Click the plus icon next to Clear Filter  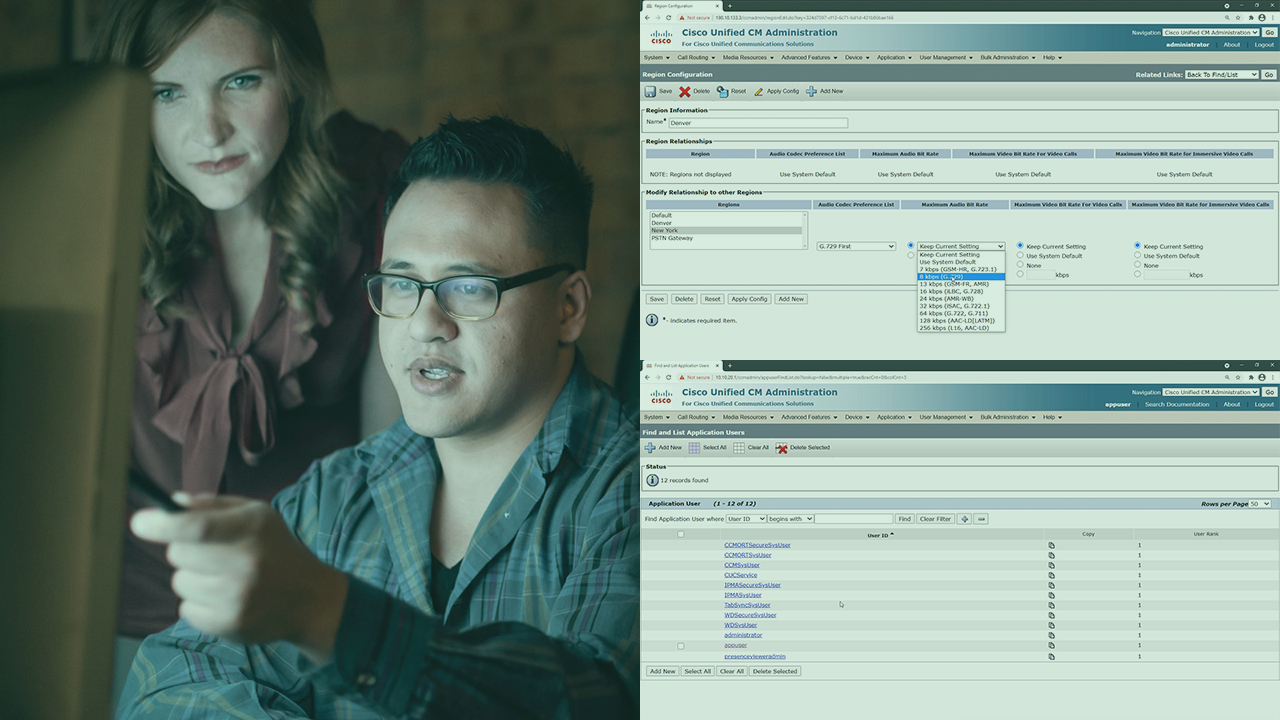pos(964,519)
